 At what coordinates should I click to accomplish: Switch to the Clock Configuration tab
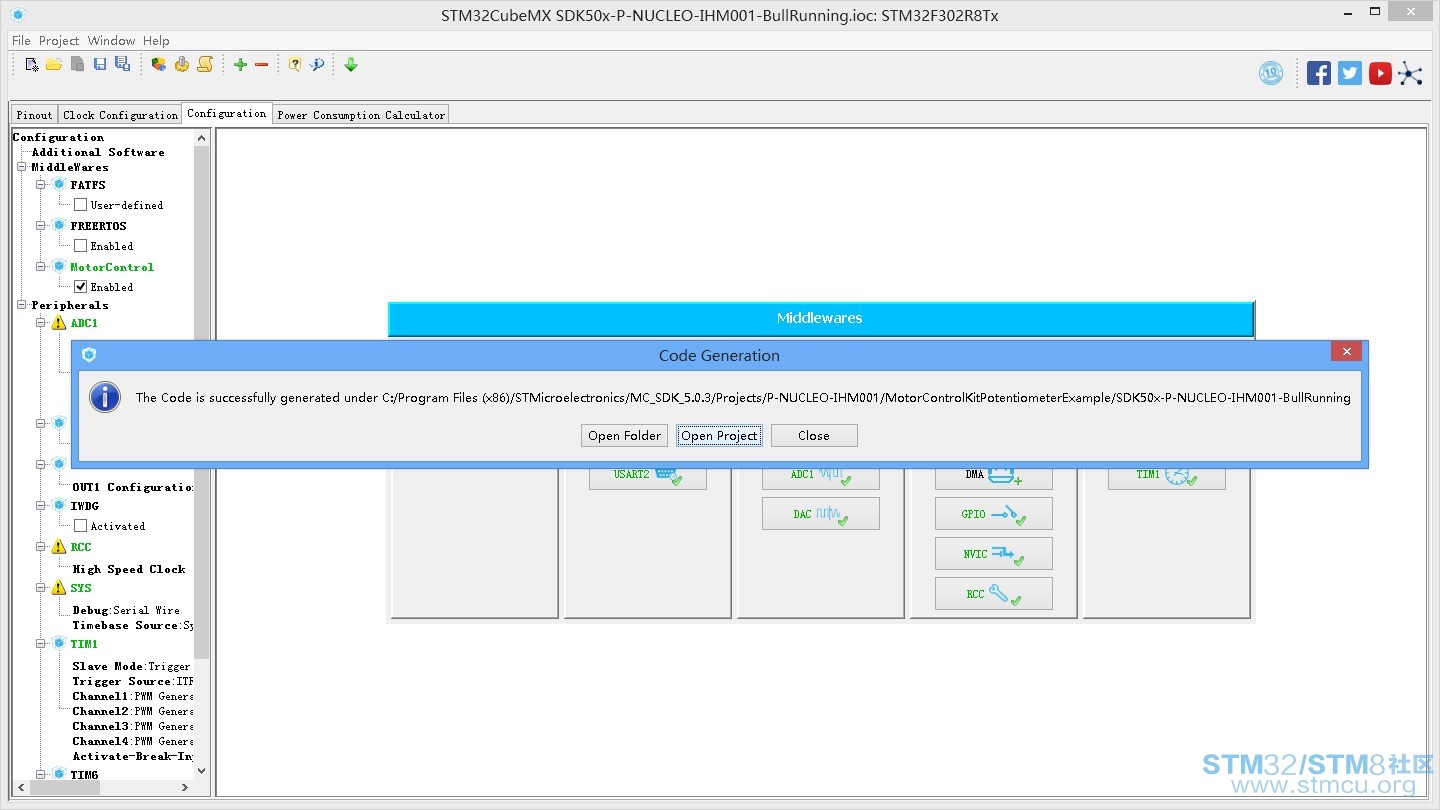coord(120,115)
